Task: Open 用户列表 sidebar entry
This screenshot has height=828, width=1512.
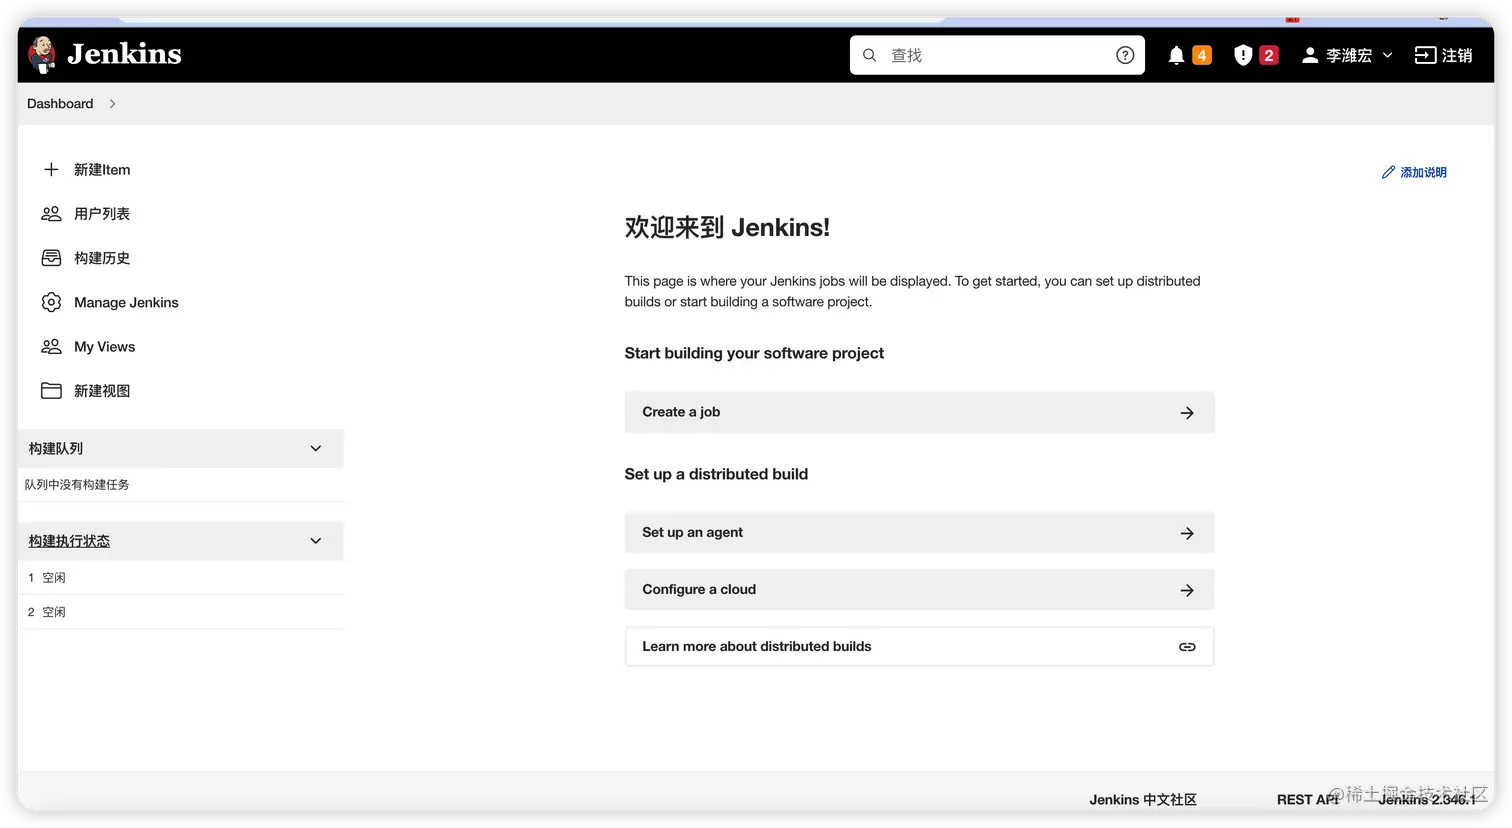Action: (x=102, y=214)
